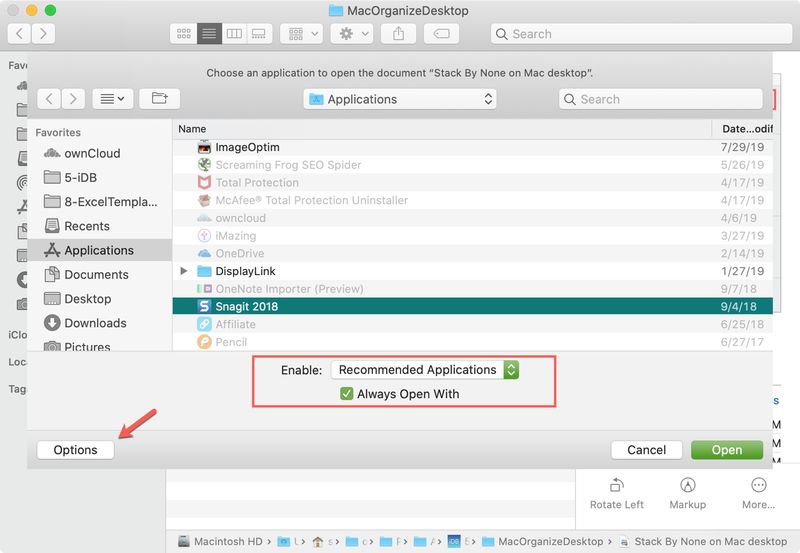Viewport: 800px width, 553px height.
Task: Click the Options button
Action: [x=76, y=450]
